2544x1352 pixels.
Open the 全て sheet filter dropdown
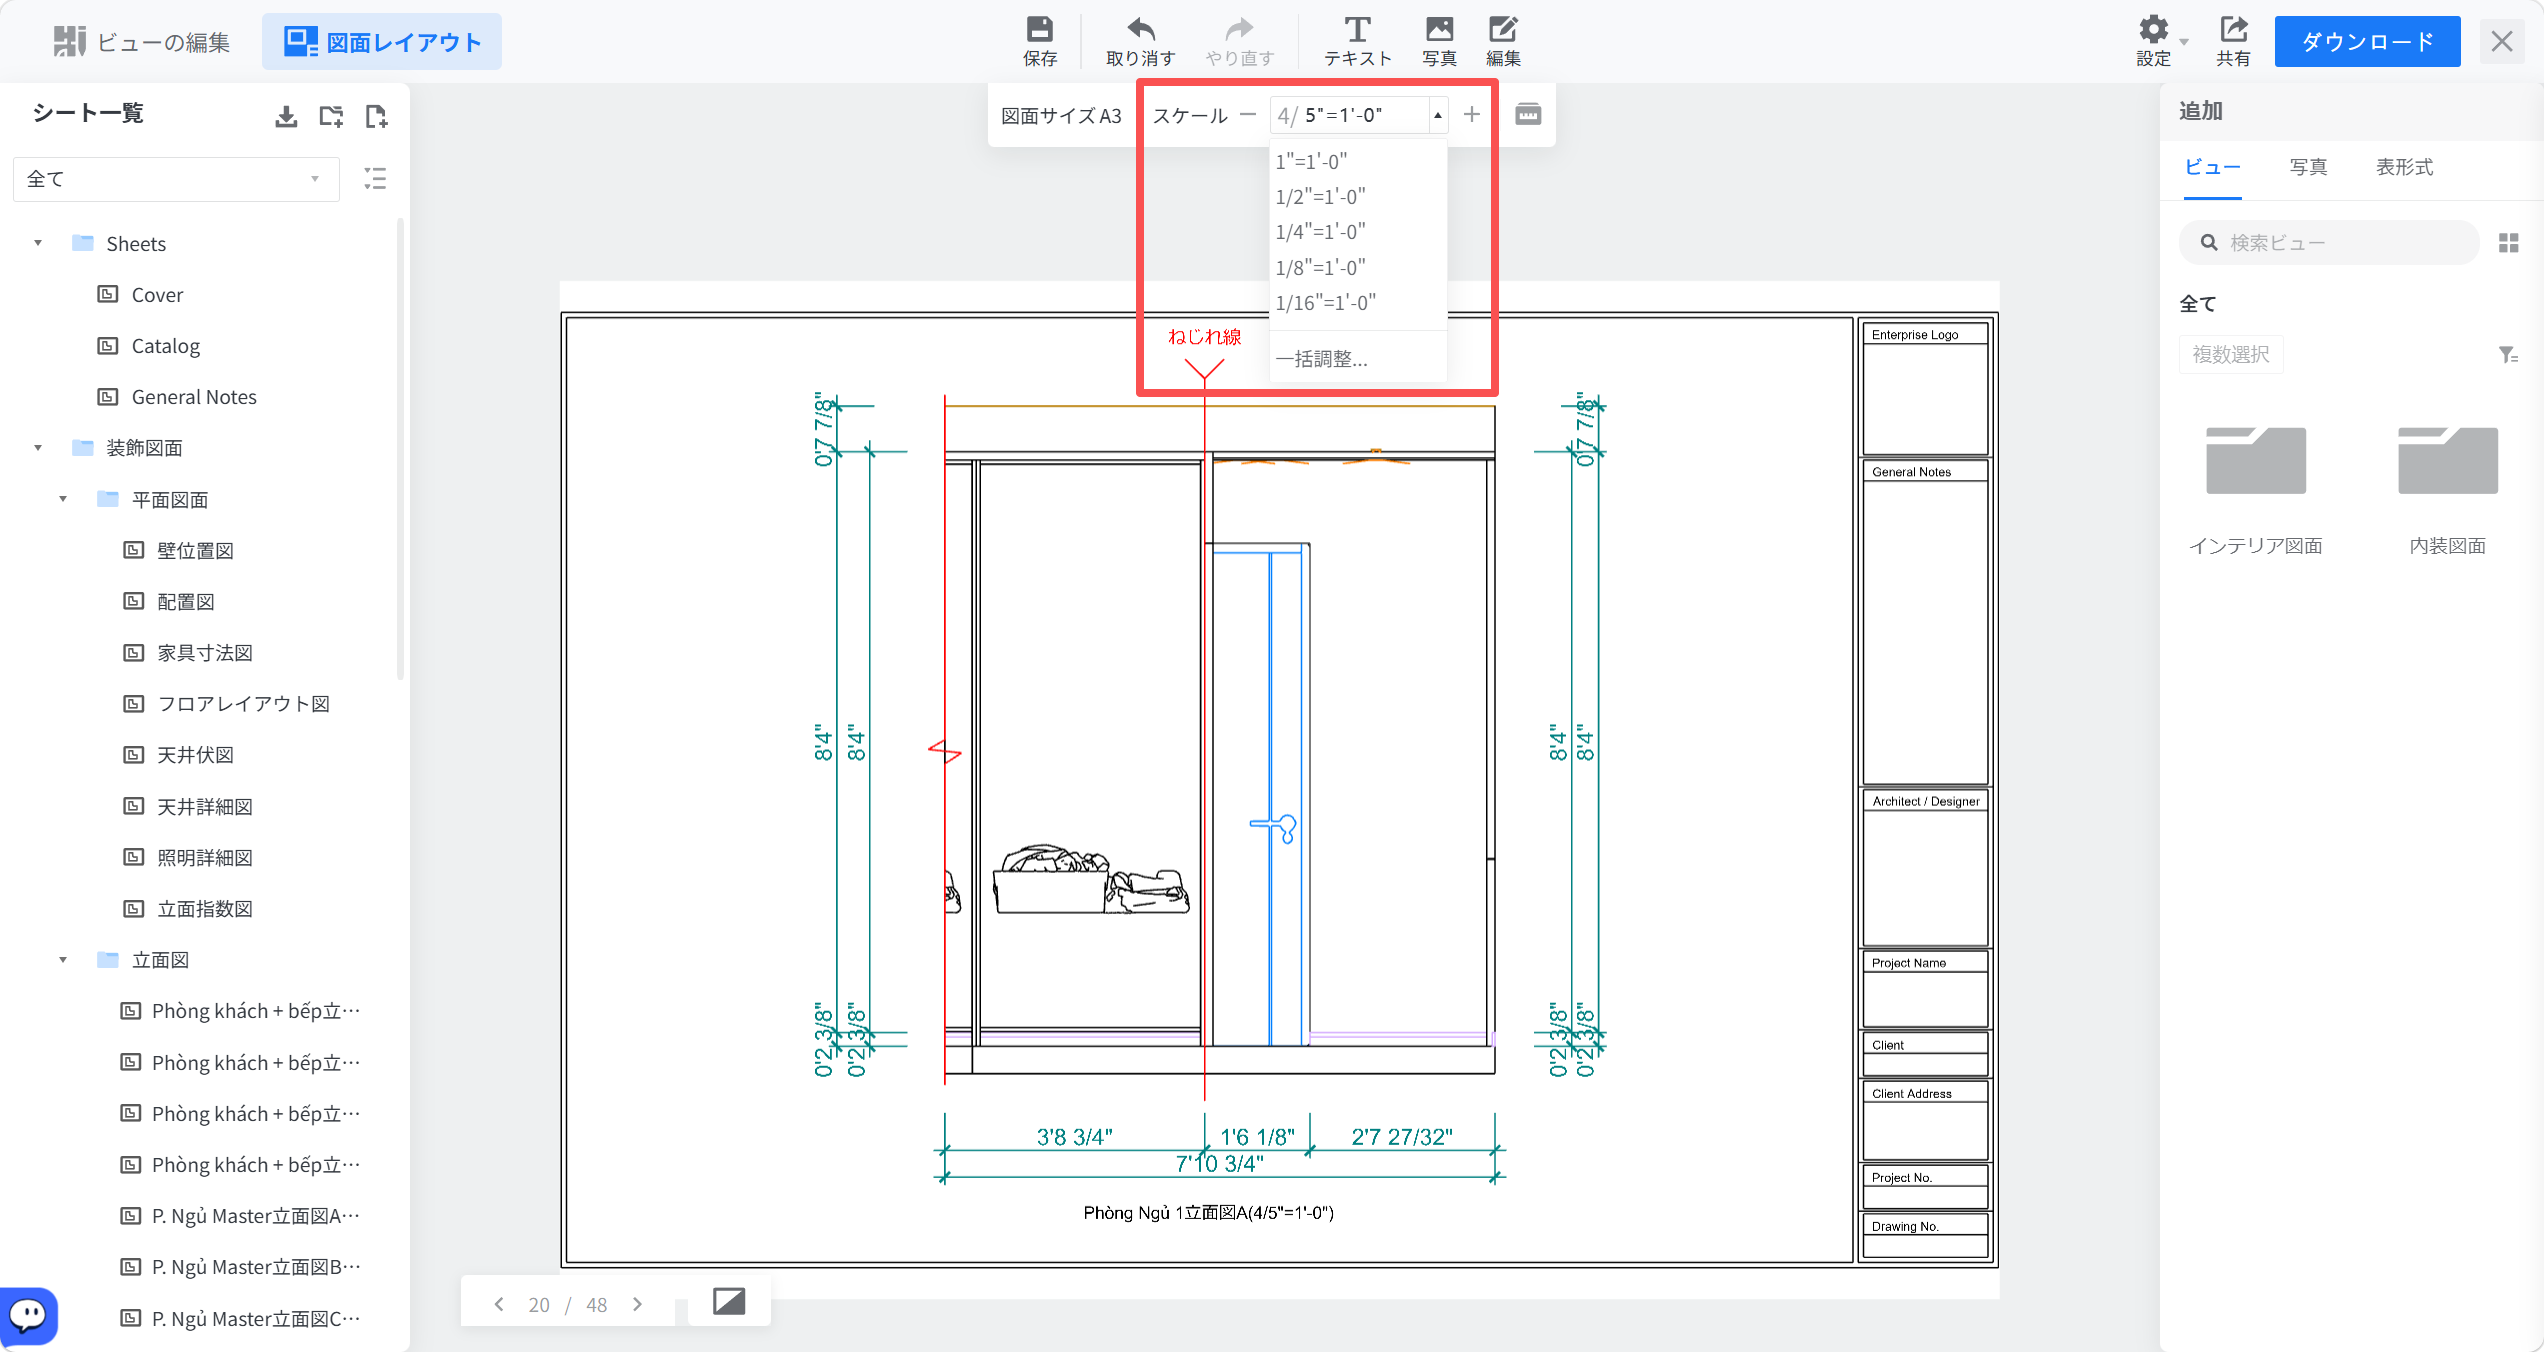click(176, 179)
